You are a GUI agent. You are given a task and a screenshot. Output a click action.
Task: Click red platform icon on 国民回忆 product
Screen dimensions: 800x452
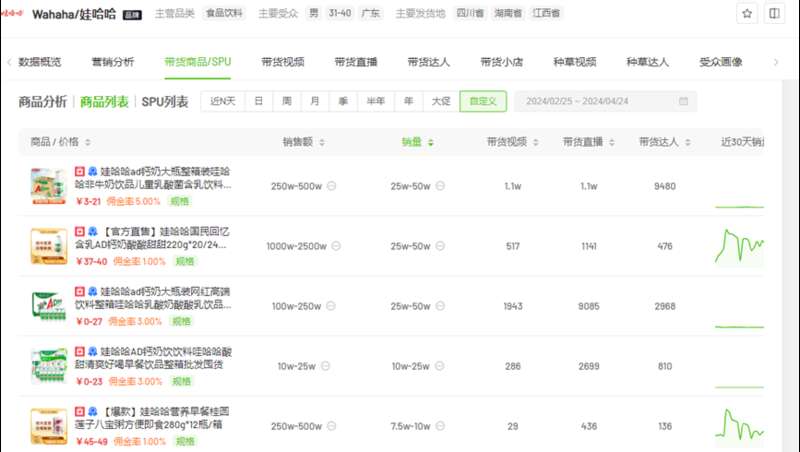tap(80, 232)
